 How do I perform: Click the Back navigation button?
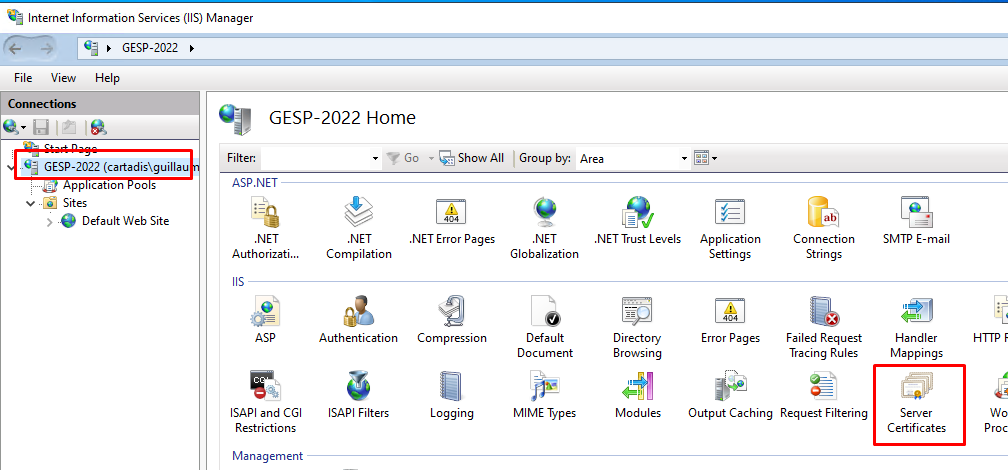coord(15,48)
